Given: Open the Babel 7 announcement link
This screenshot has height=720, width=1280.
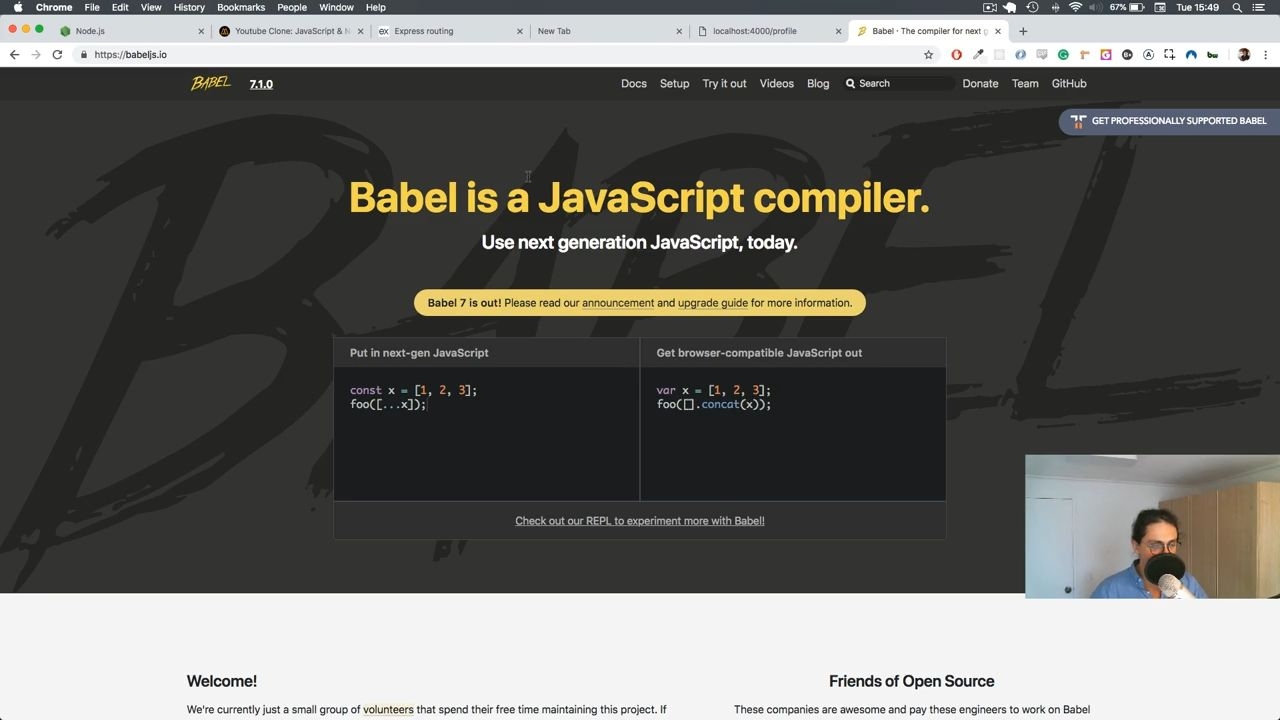Looking at the screenshot, I should 618,303.
